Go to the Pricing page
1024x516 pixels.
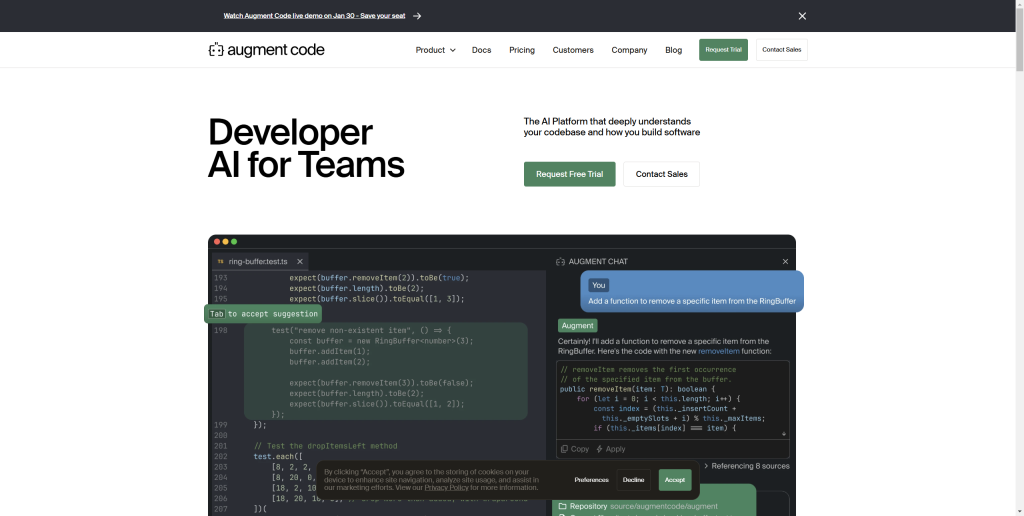click(x=522, y=50)
